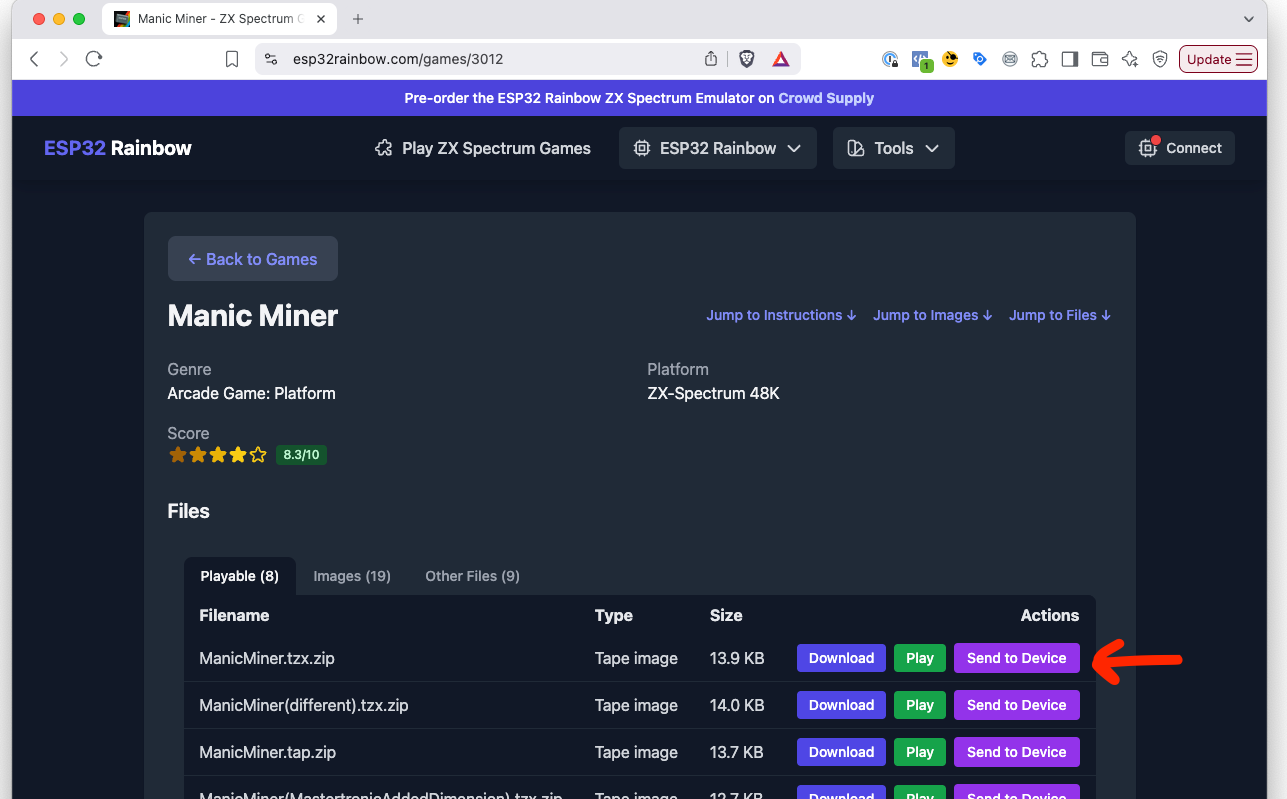The height and width of the screenshot is (799, 1287).
Task: Open extension icon with green badge 1
Action: (921, 60)
